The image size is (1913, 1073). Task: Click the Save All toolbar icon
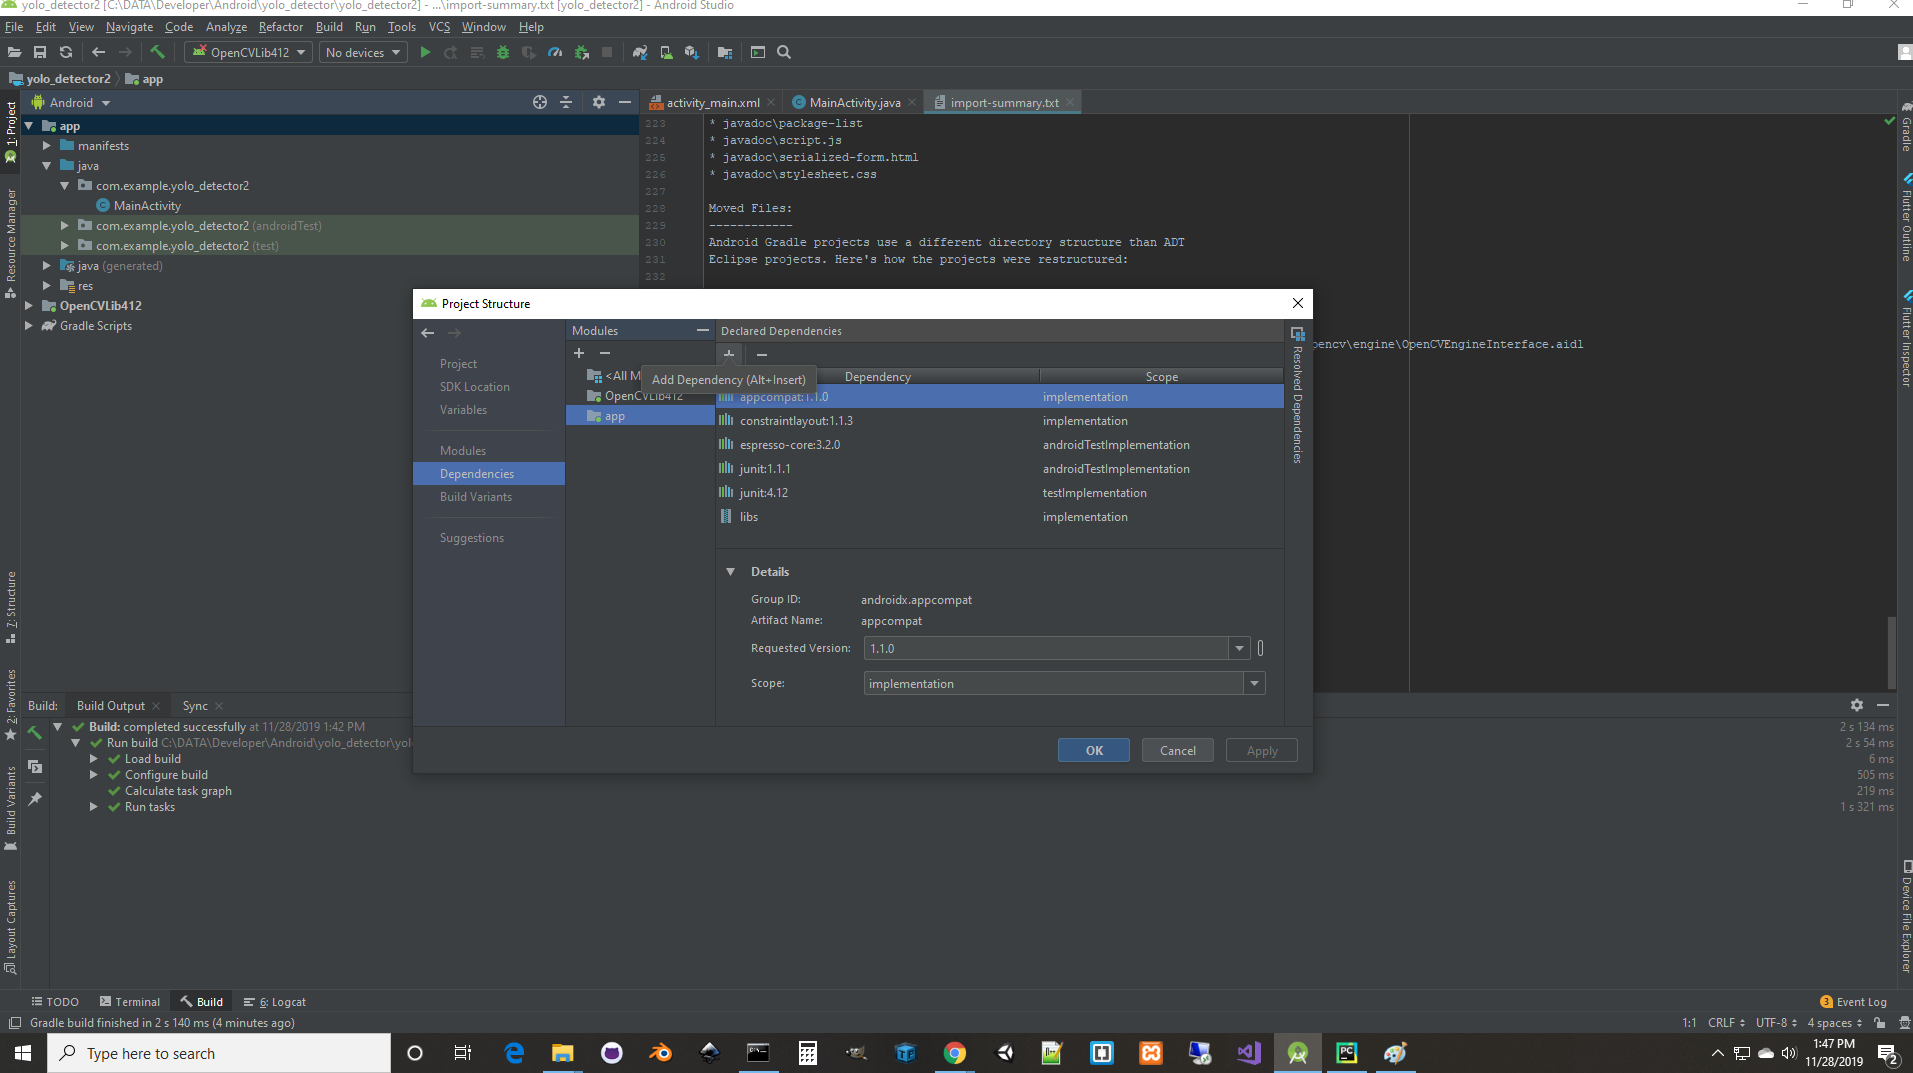[40, 52]
